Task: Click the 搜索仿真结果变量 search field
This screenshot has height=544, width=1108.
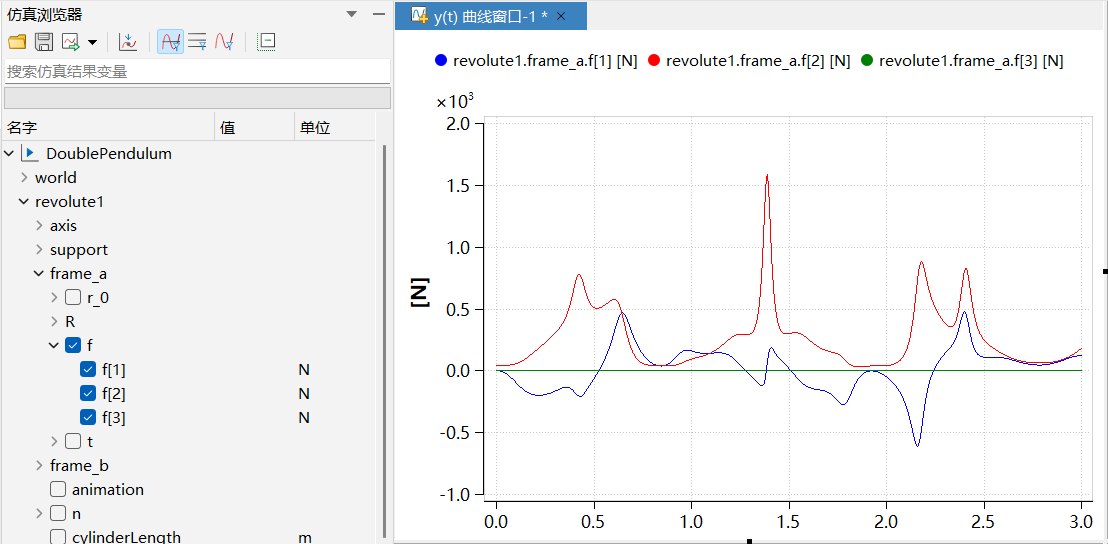Action: (x=196, y=72)
